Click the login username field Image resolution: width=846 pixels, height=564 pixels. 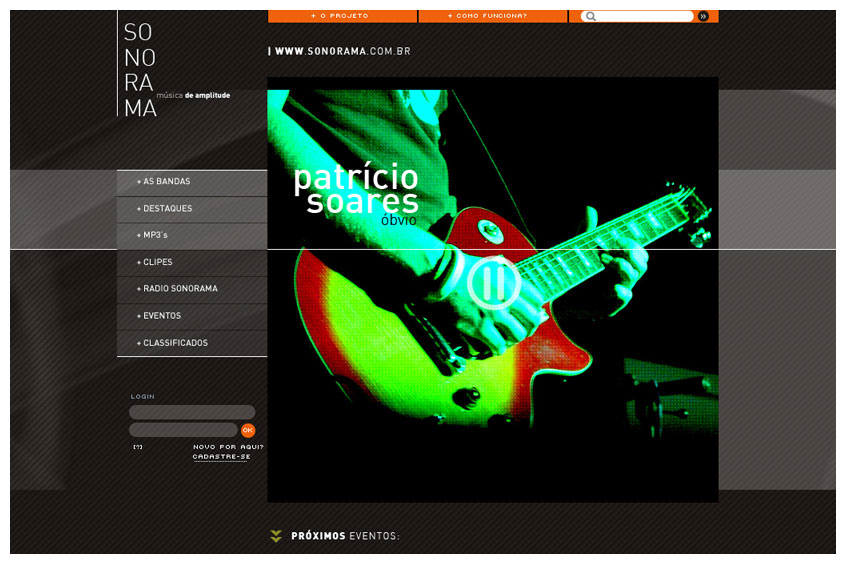pos(192,412)
